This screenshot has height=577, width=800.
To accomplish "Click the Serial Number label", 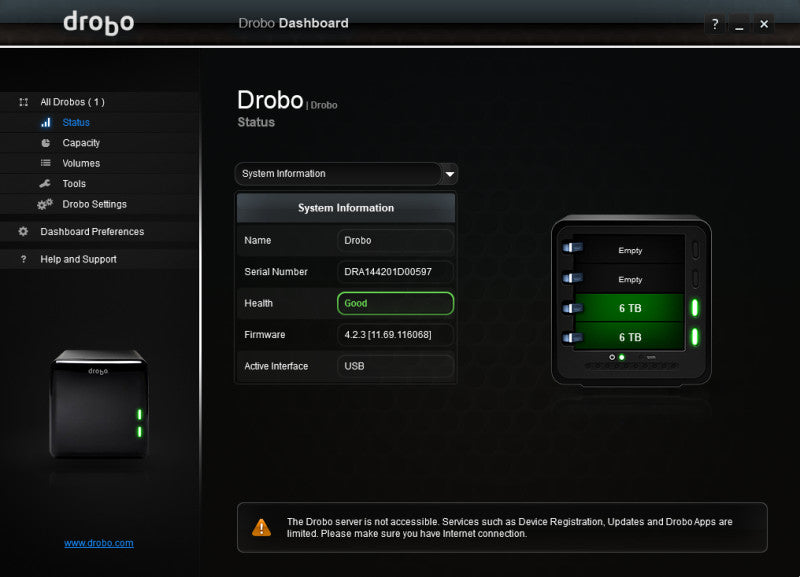I will [x=276, y=272].
